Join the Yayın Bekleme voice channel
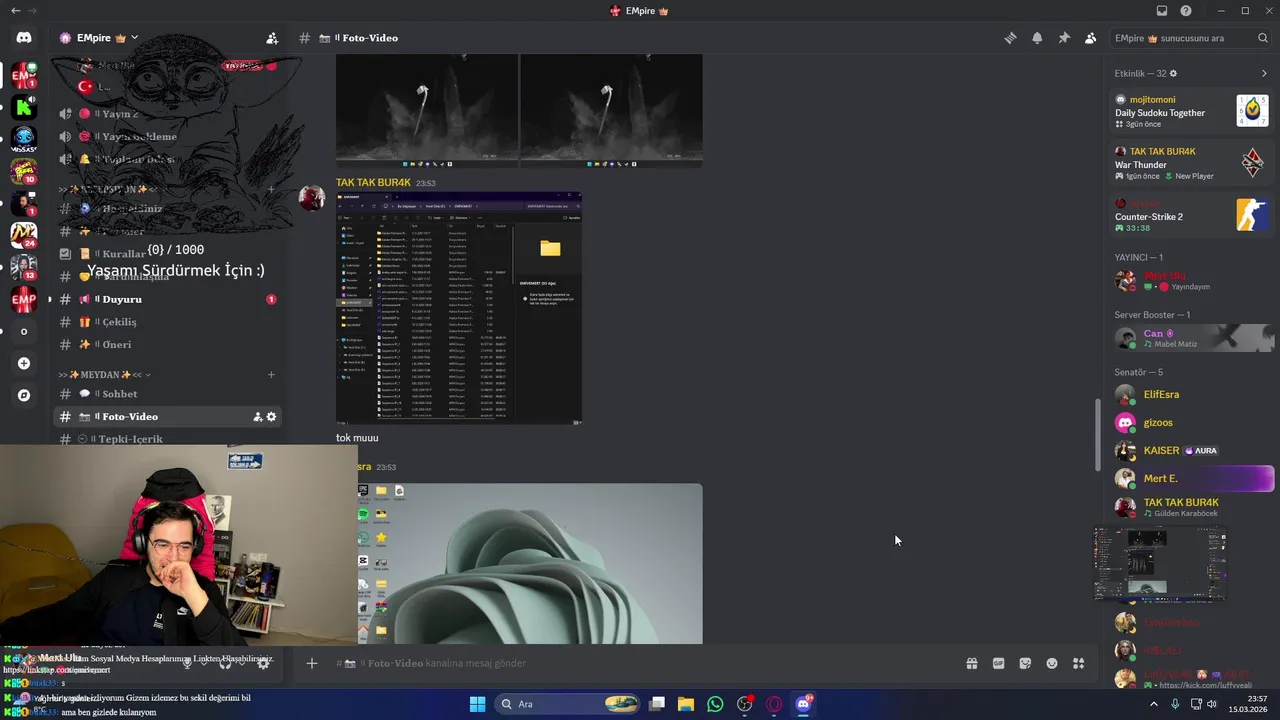The image size is (1280, 720). click(x=167, y=136)
